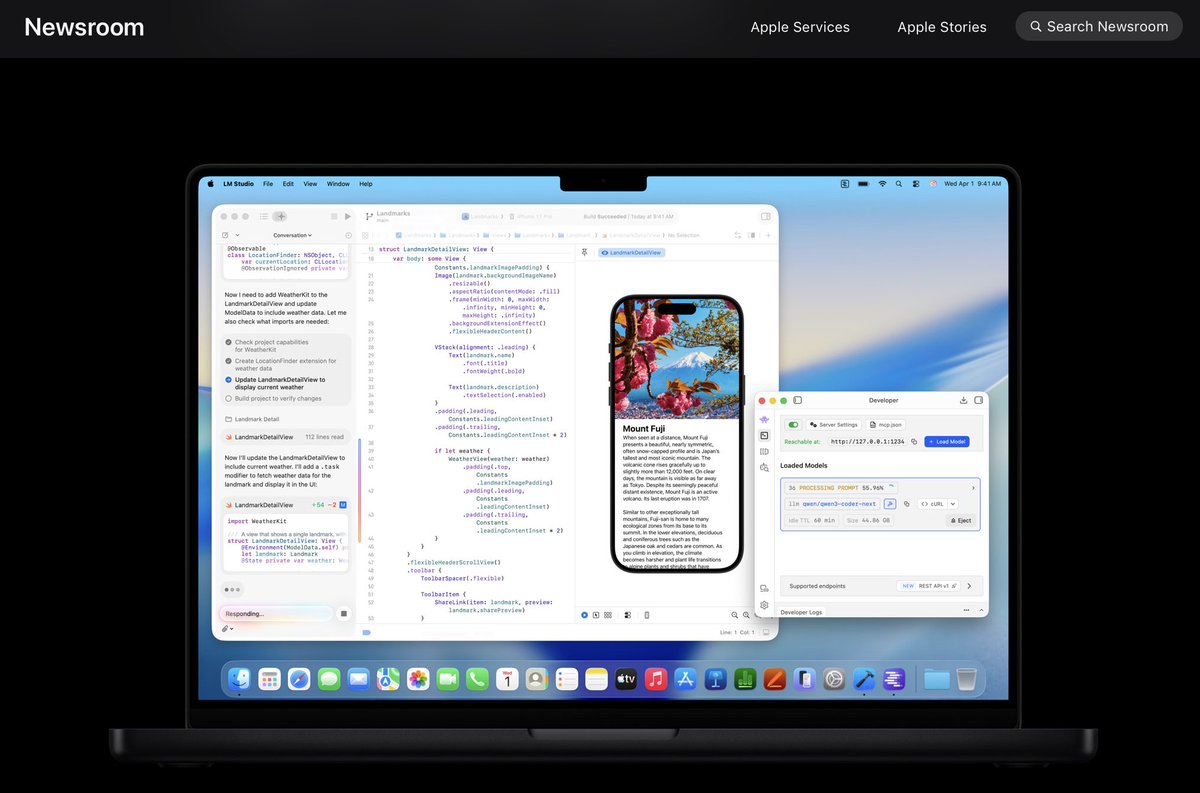This screenshot has width=1200, height=793.
Task: Select step 'Build project to verify changes'
Action: coord(272,399)
